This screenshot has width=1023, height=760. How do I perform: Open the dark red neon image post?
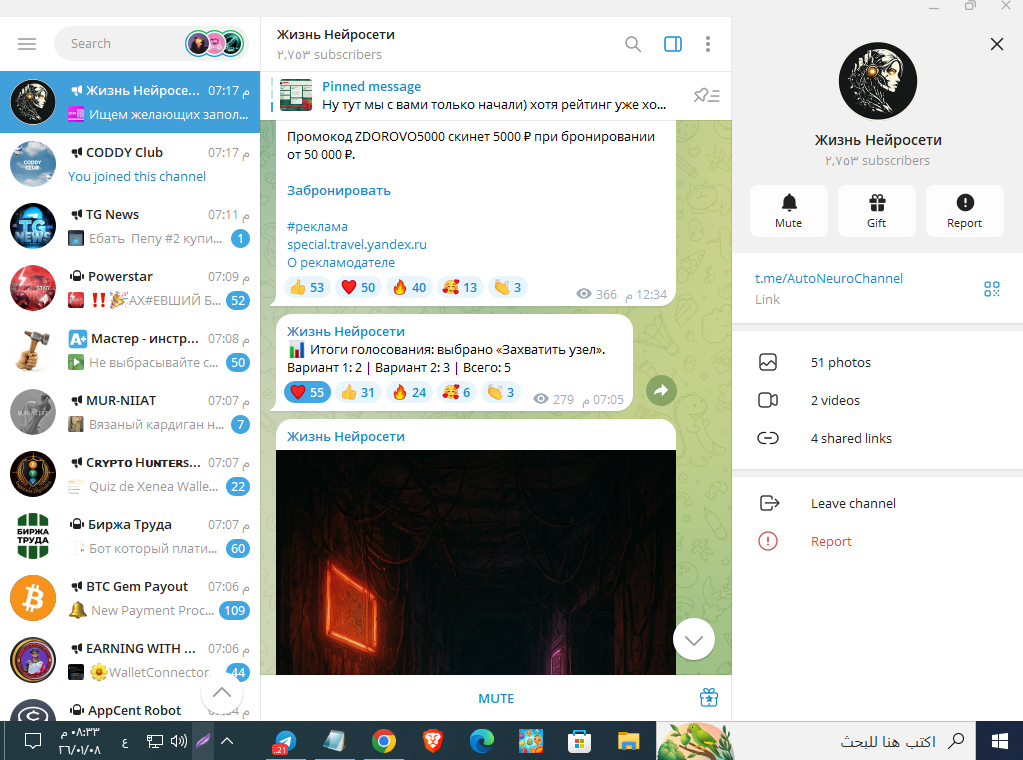pos(476,562)
